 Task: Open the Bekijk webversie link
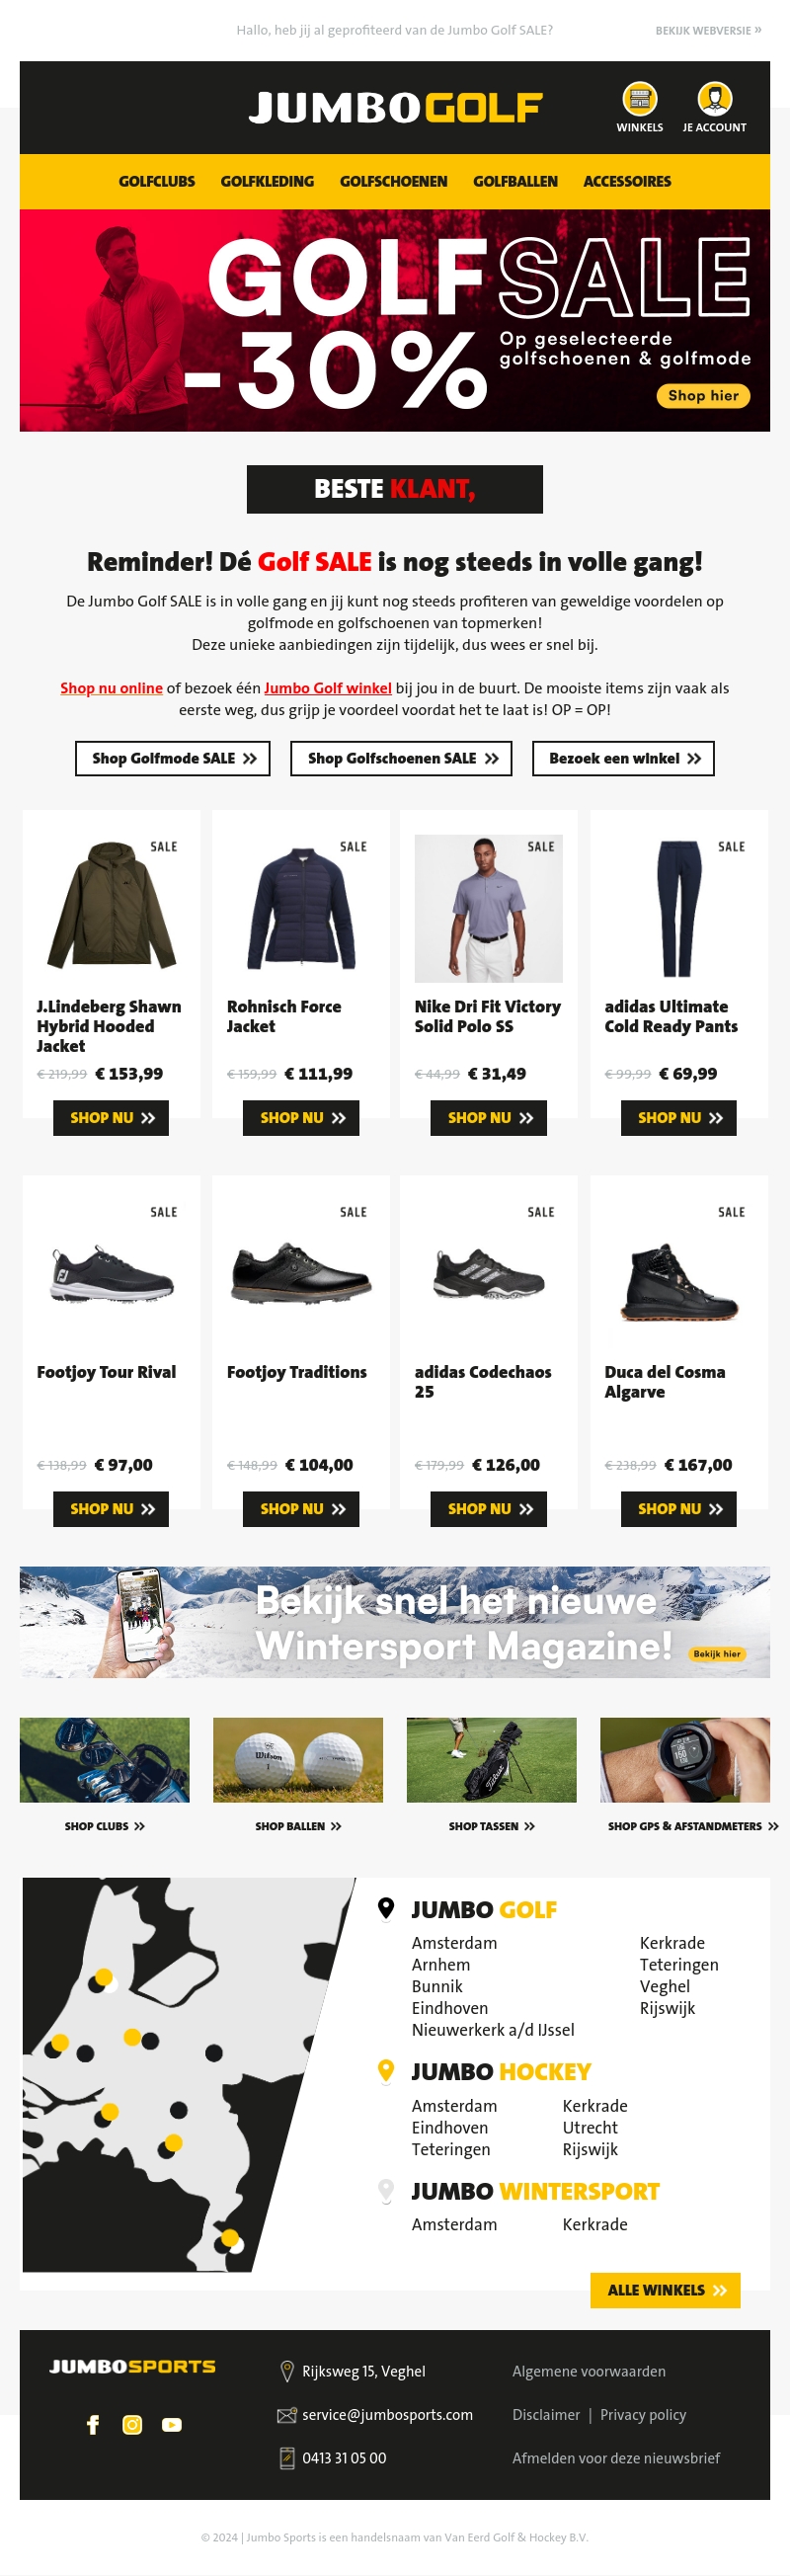tap(708, 30)
